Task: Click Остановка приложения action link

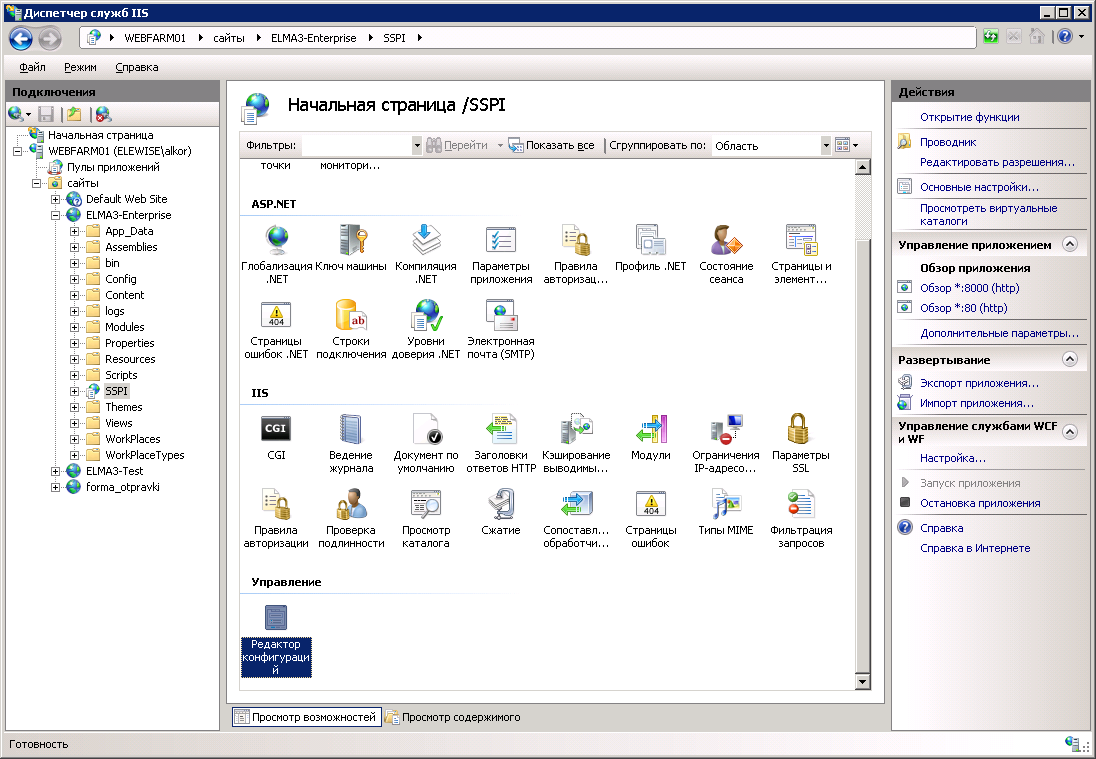Action: [x=979, y=503]
